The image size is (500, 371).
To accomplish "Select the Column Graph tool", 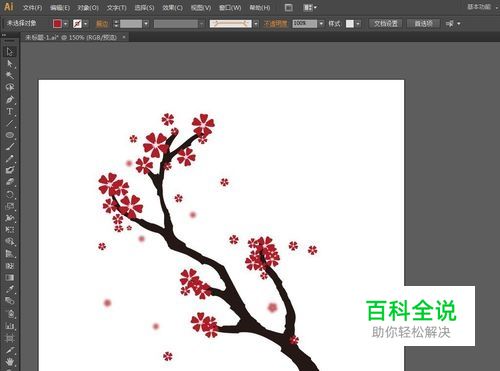I will coord(10,326).
